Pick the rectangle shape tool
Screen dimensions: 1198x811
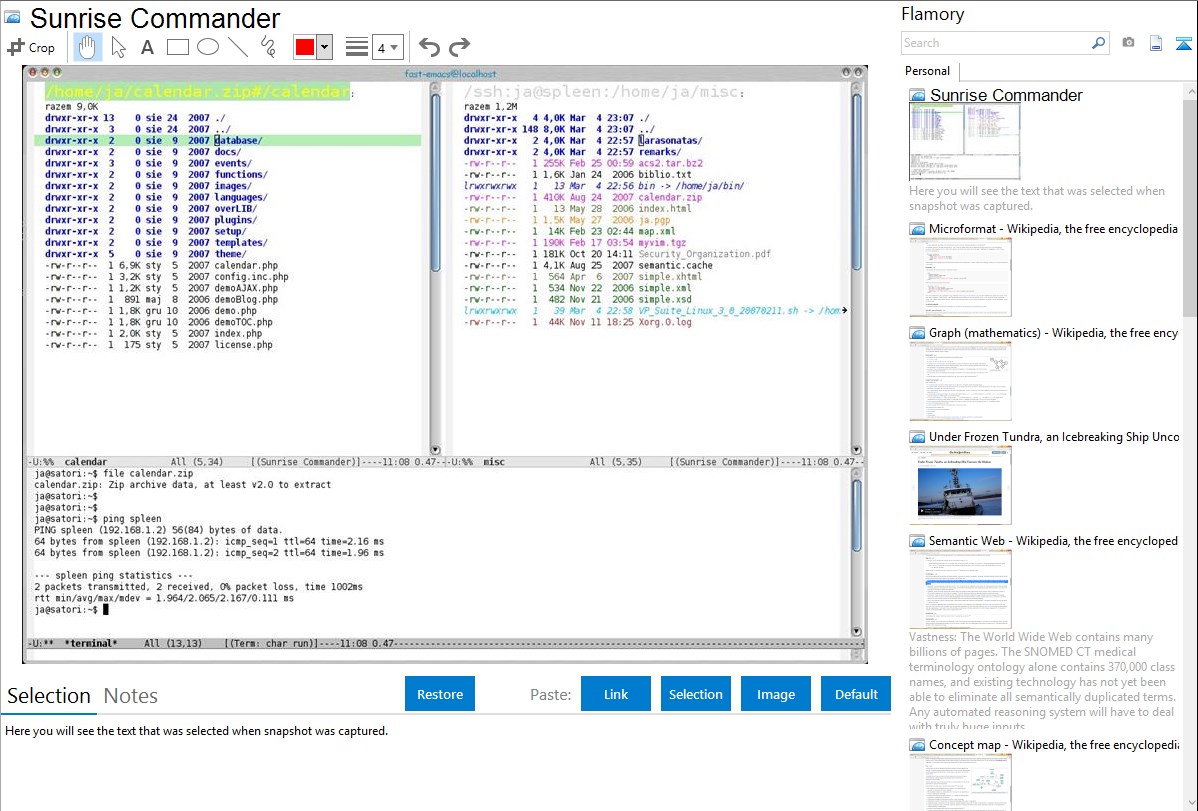tap(177, 47)
